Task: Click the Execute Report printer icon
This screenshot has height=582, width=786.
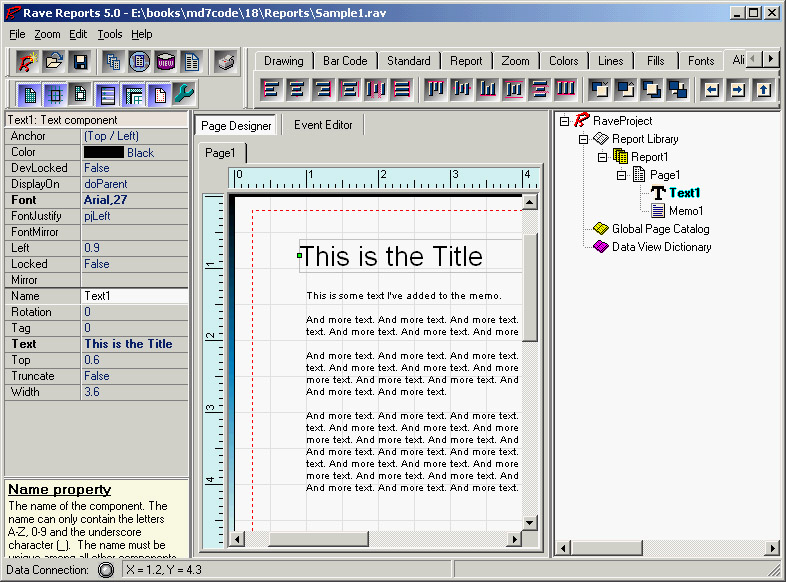Action: coord(226,62)
